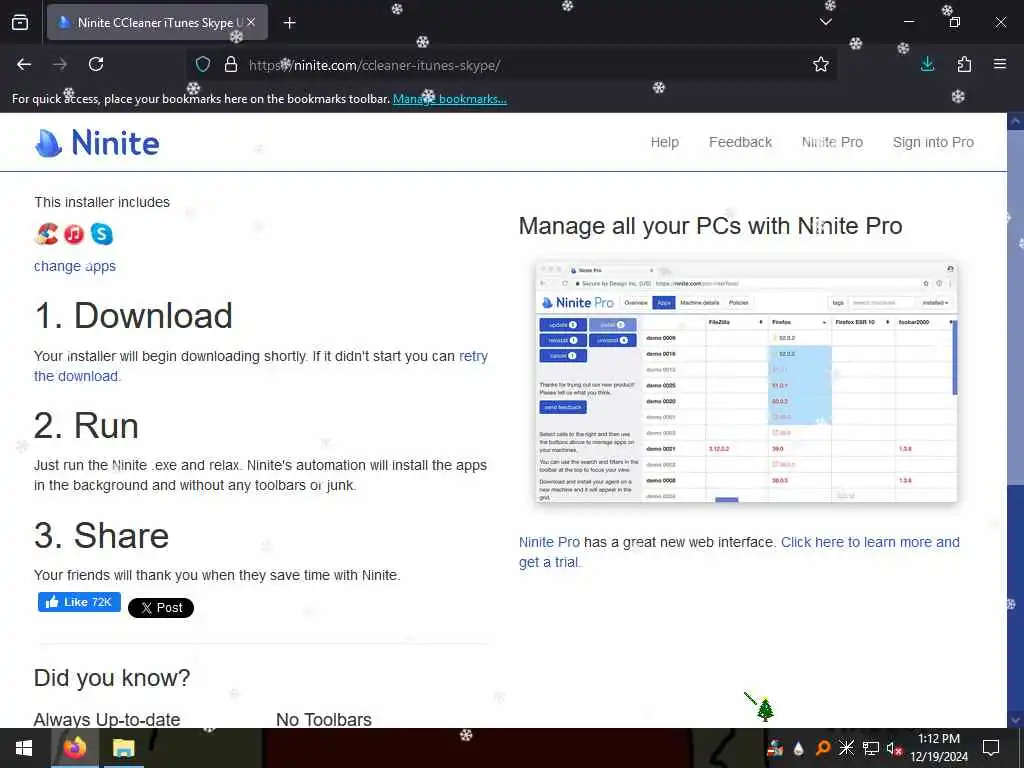Screen dimensions: 1024x768
Task: Click here to learn more trial link
Action: [870, 542]
